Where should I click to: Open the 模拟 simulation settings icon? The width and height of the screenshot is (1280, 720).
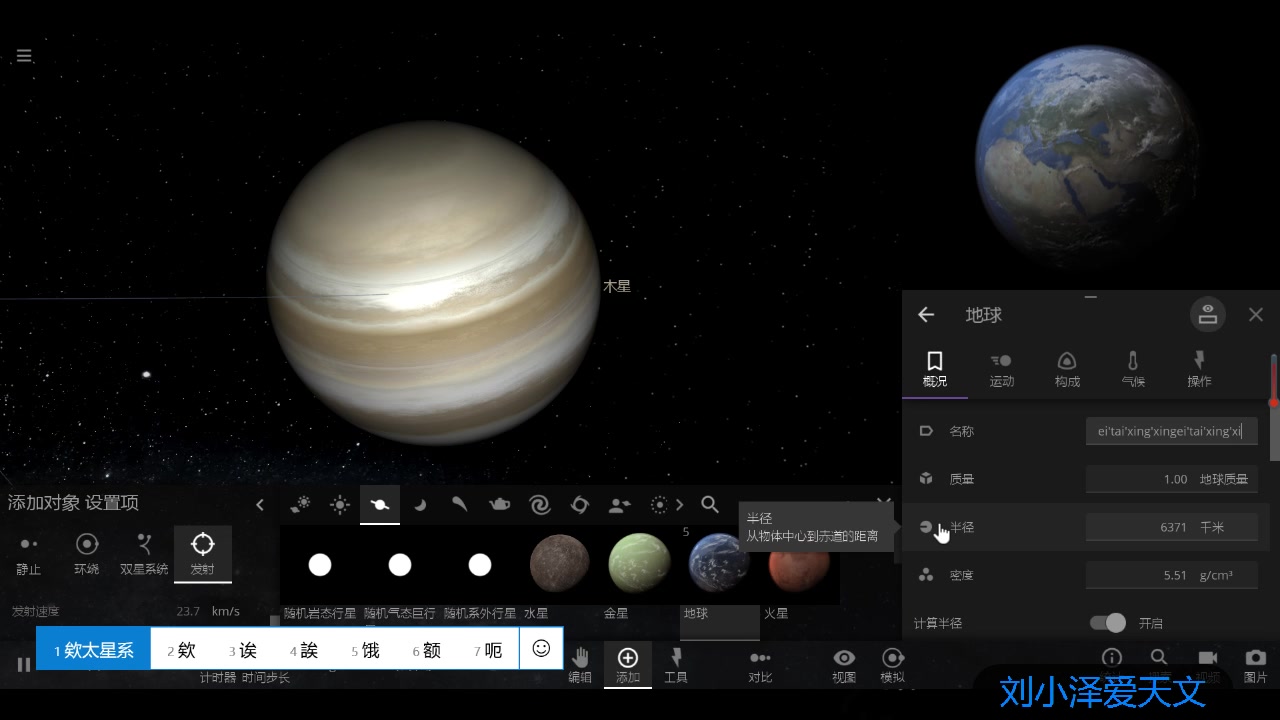pyautogui.click(x=892, y=658)
